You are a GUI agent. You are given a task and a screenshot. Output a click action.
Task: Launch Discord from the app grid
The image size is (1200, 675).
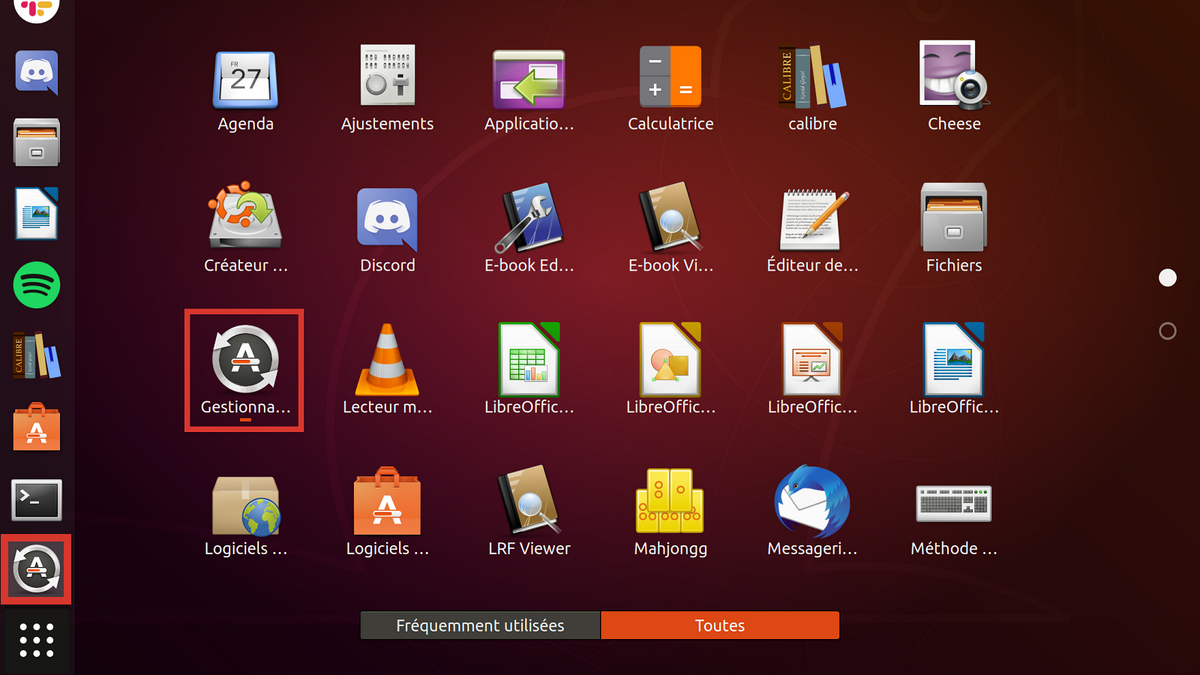point(387,217)
